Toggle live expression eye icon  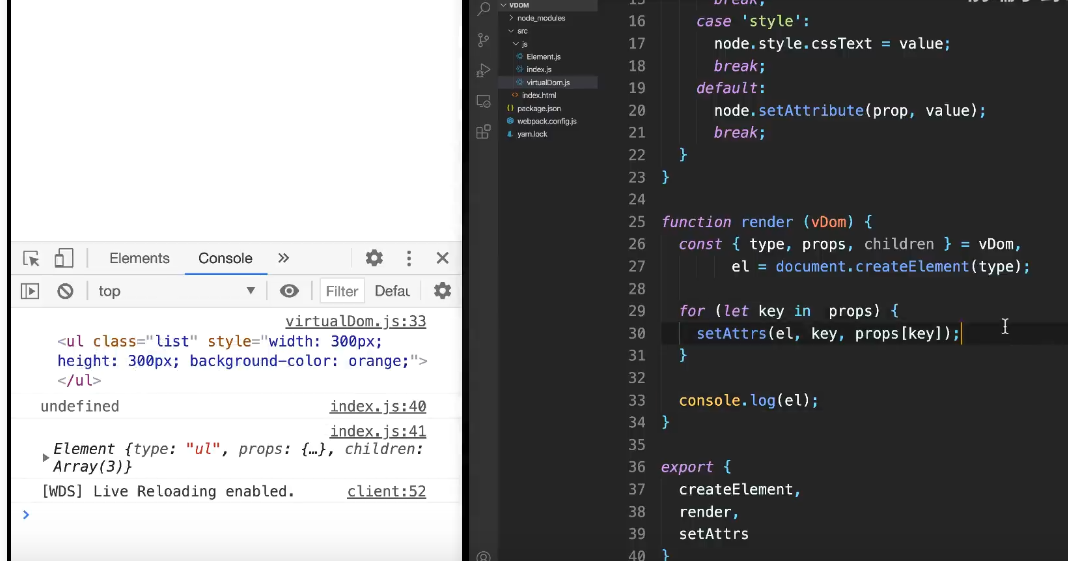(289, 291)
